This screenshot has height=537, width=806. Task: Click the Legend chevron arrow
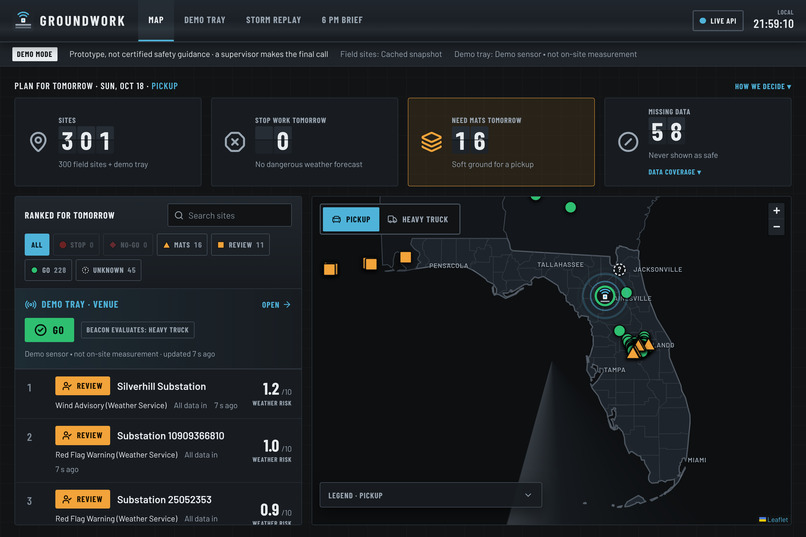pyautogui.click(x=528, y=495)
